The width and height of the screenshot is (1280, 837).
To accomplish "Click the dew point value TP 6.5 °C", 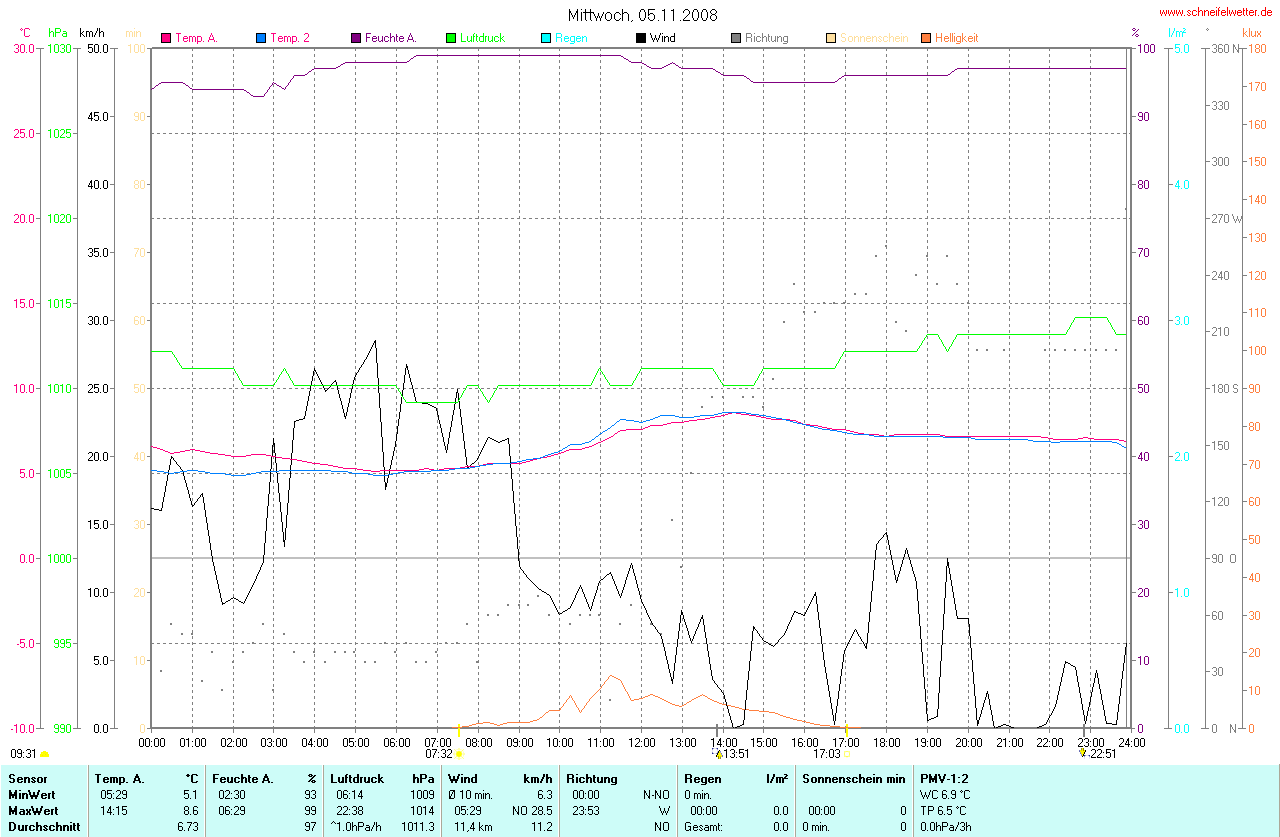I will [944, 810].
